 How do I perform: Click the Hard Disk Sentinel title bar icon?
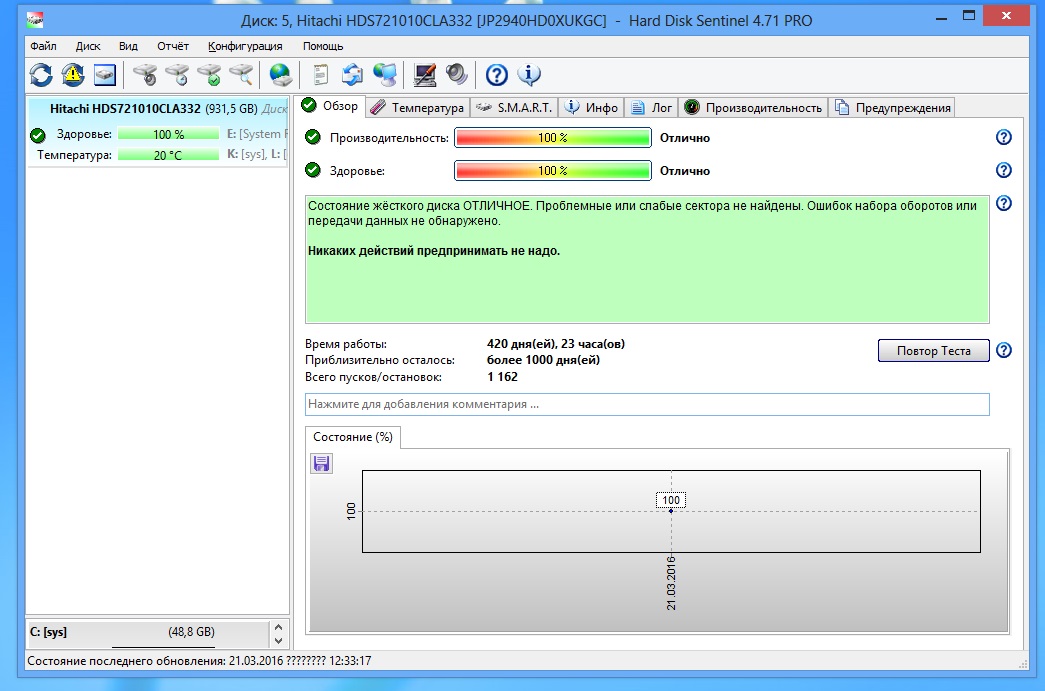tap(35, 20)
